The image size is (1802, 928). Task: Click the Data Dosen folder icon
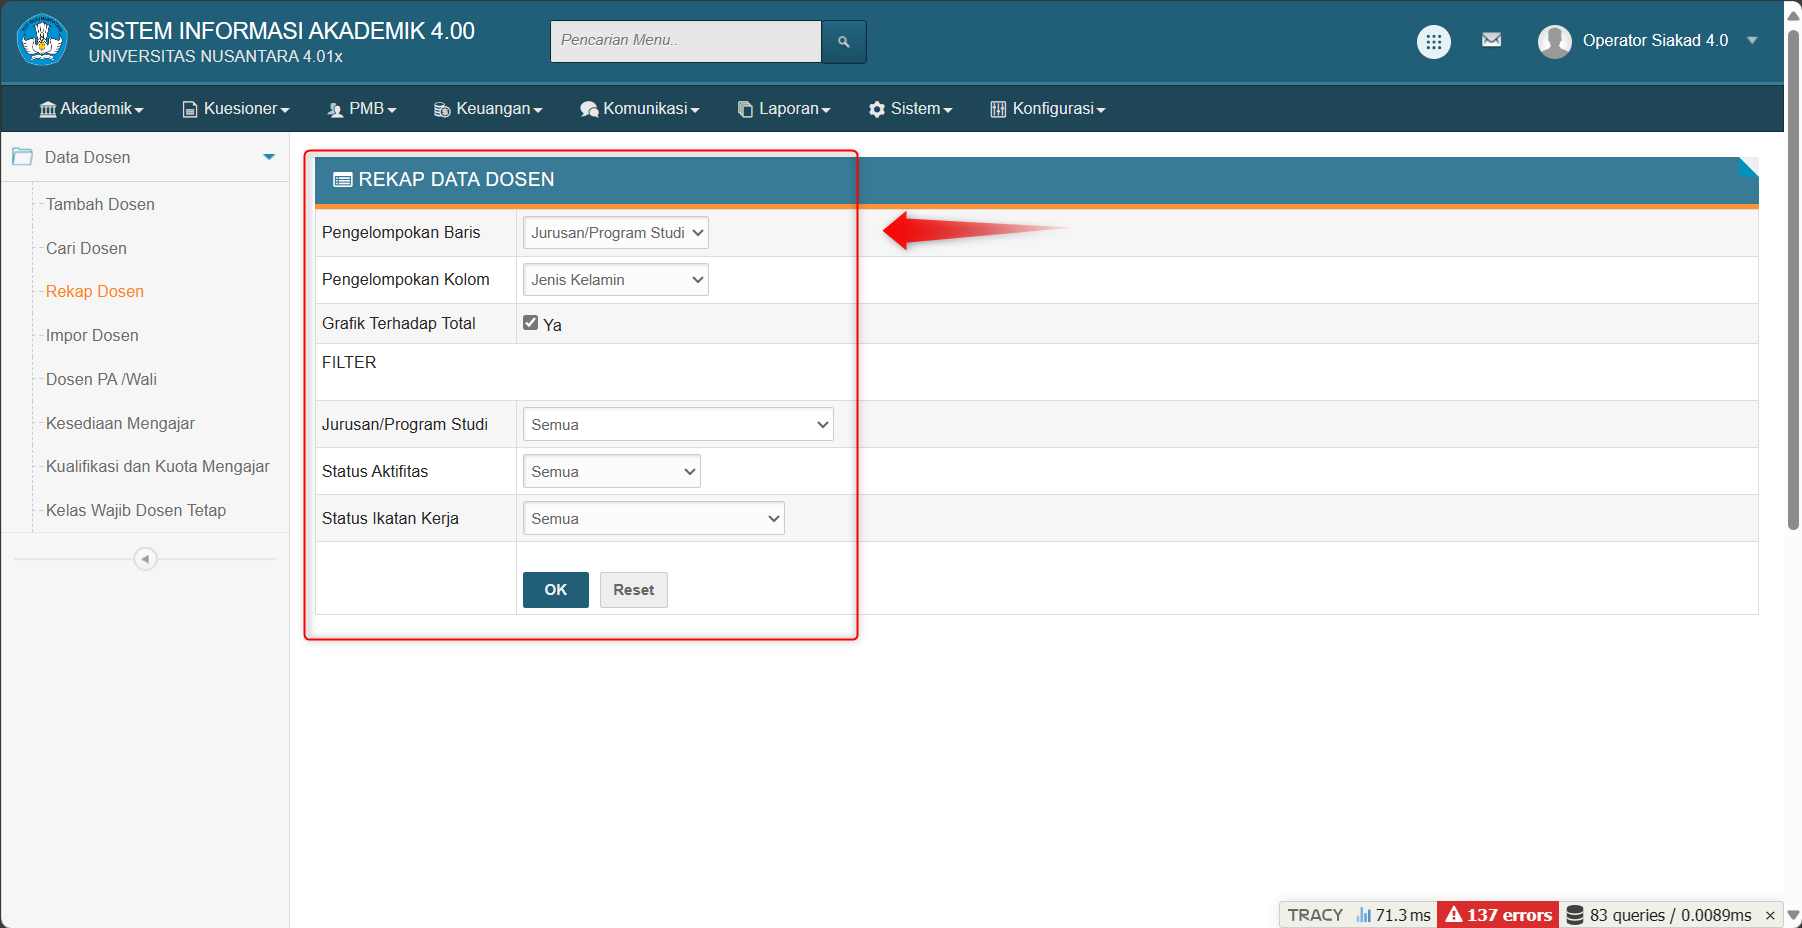point(22,157)
